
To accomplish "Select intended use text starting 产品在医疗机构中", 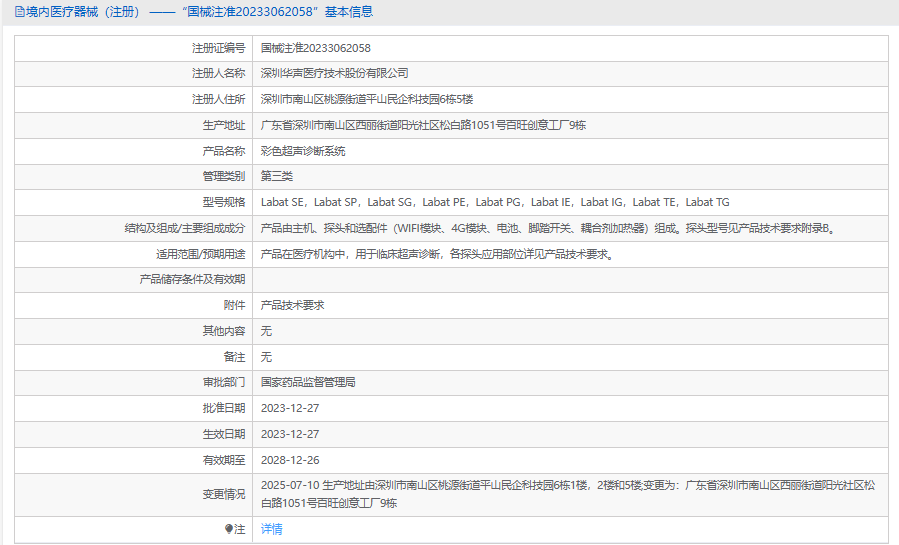I will (439, 254).
